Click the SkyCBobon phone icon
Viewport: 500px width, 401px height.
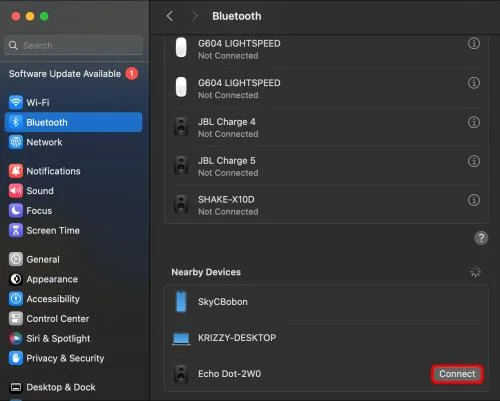tap(181, 302)
